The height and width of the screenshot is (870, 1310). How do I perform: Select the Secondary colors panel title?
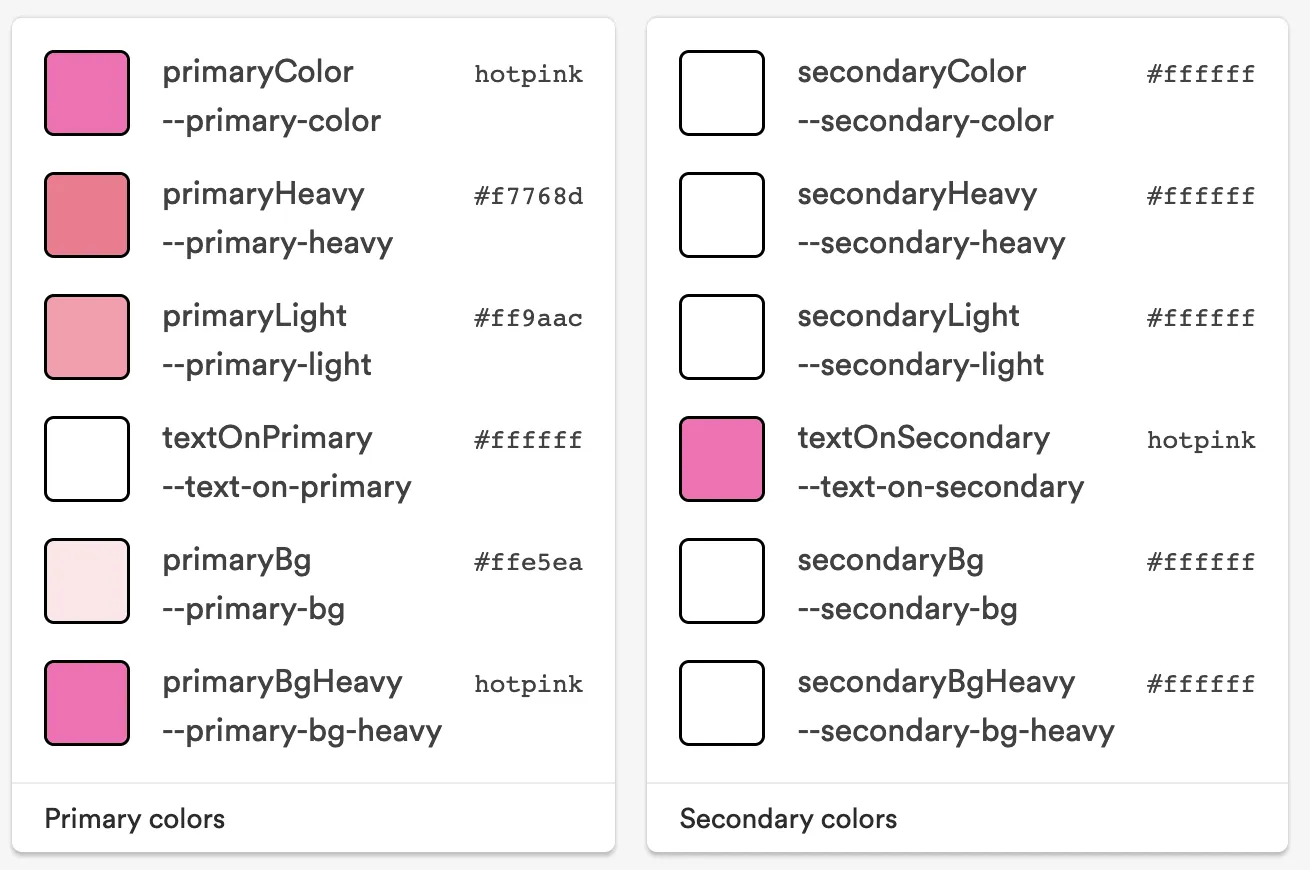tap(789, 819)
